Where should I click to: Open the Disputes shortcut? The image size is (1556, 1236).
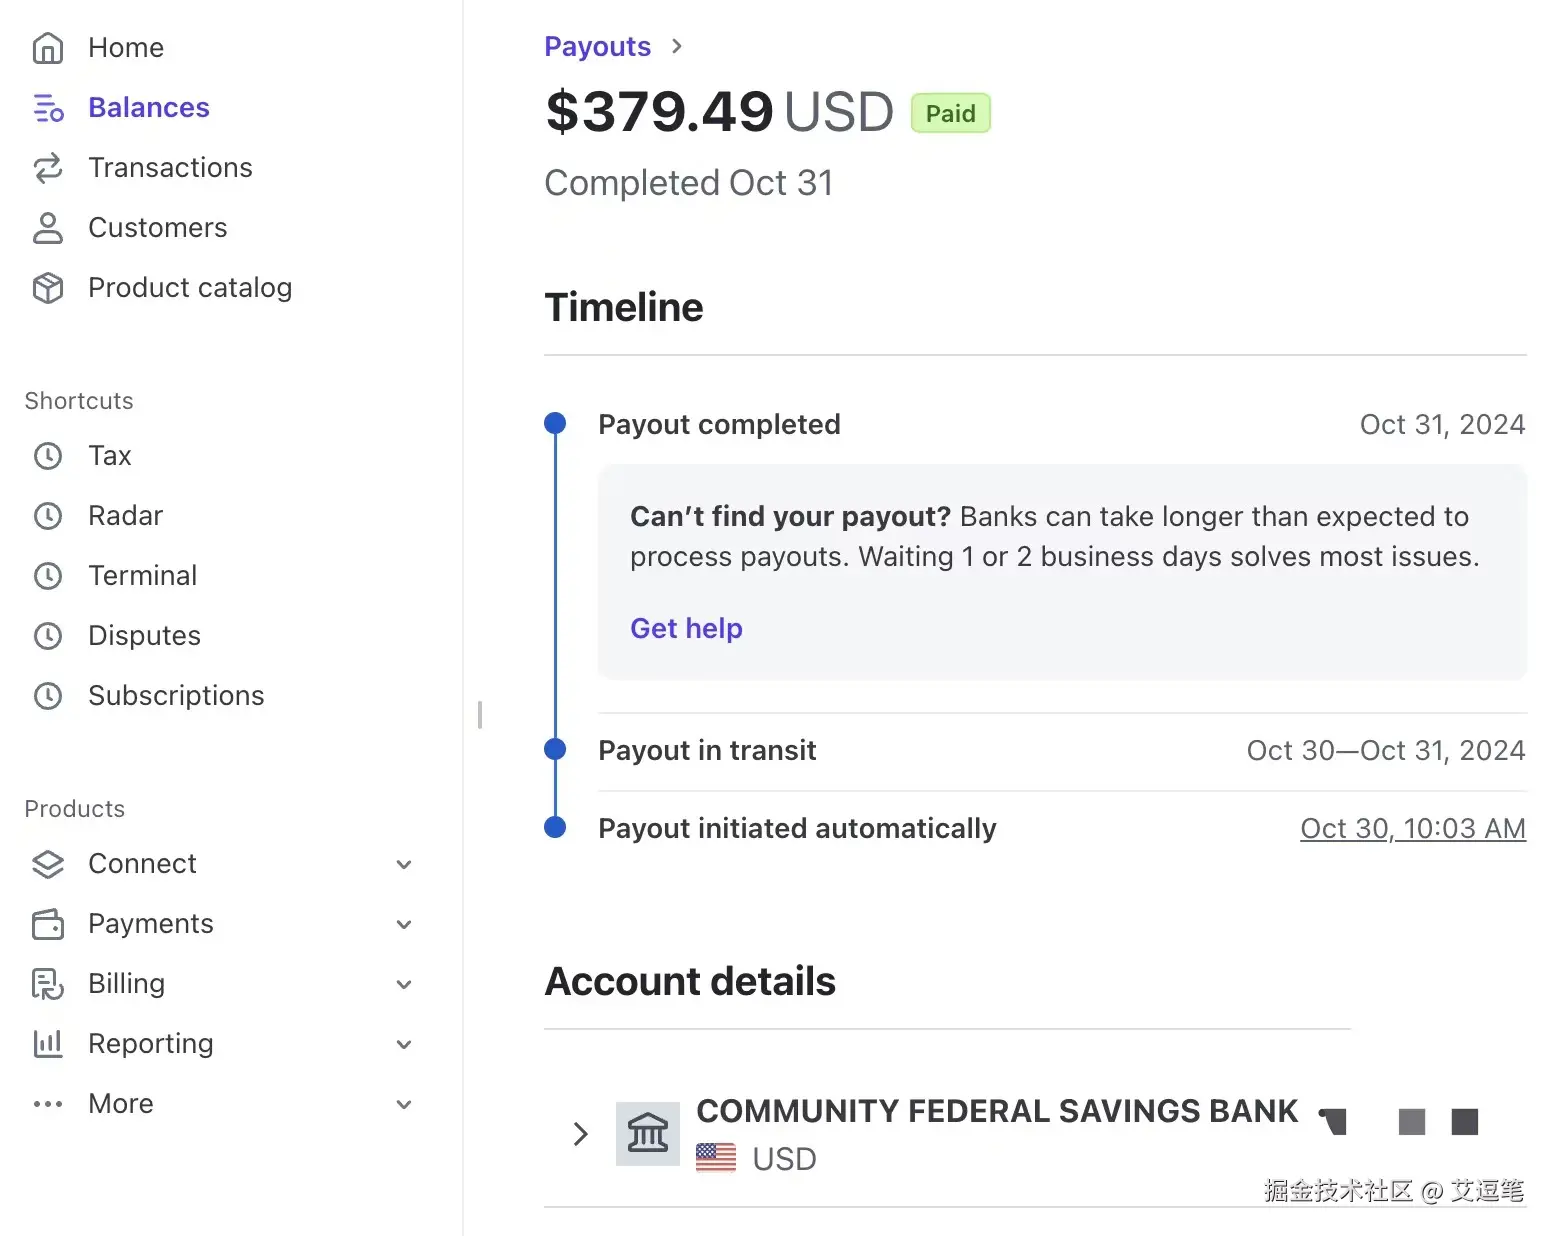pyautogui.click(x=144, y=636)
